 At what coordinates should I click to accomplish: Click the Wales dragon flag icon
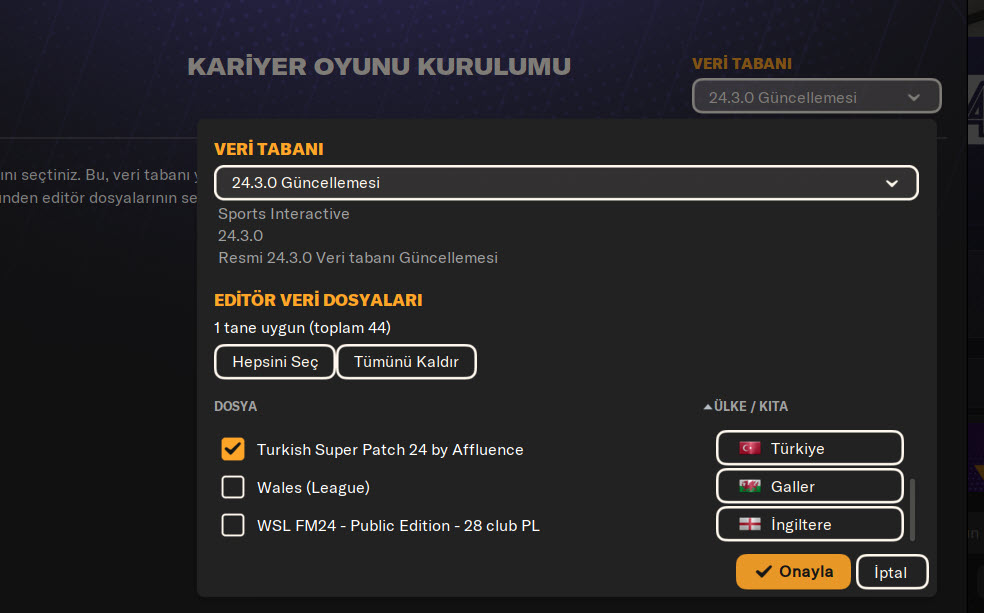point(749,486)
